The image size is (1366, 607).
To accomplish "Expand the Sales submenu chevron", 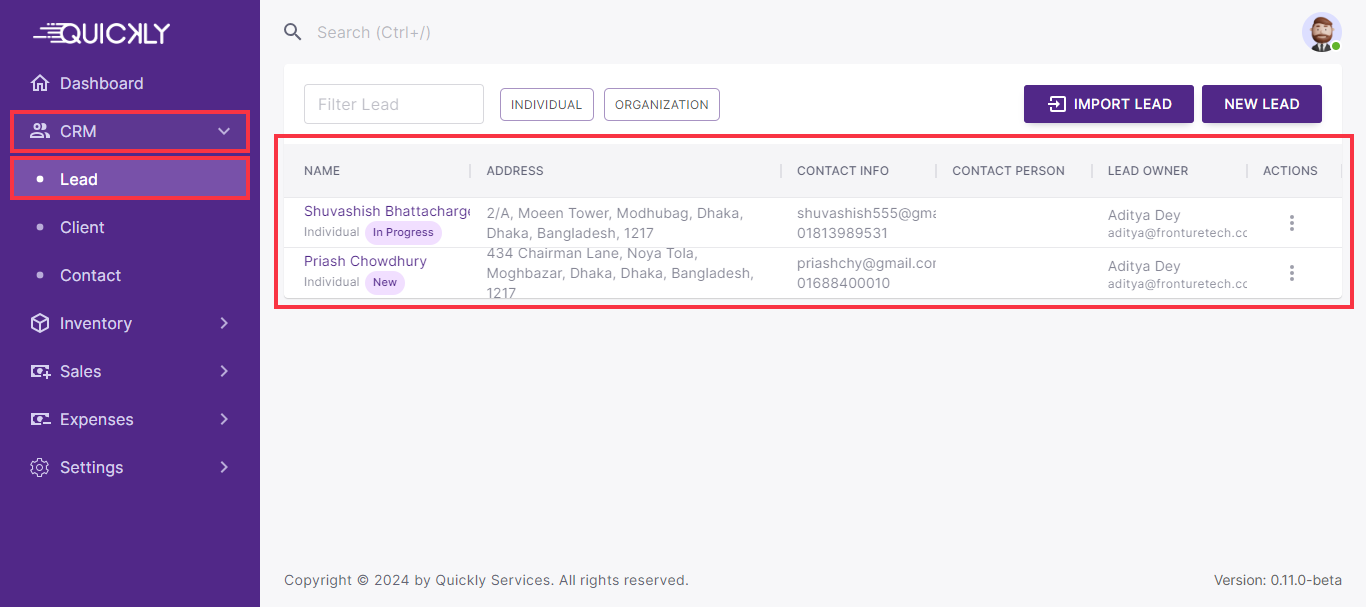I will coord(224,371).
